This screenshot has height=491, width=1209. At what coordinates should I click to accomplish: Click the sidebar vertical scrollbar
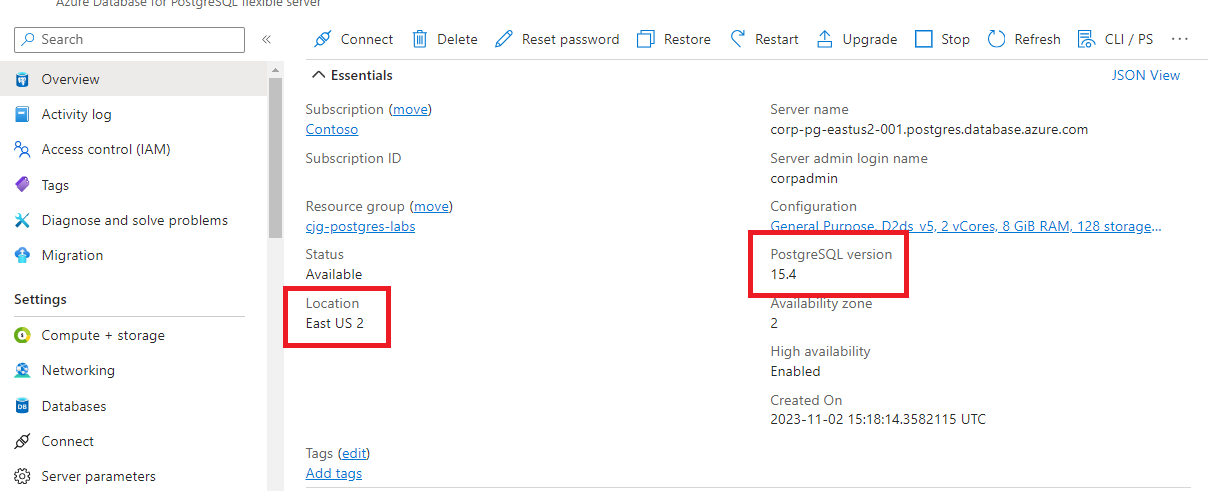[x=275, y=157]
